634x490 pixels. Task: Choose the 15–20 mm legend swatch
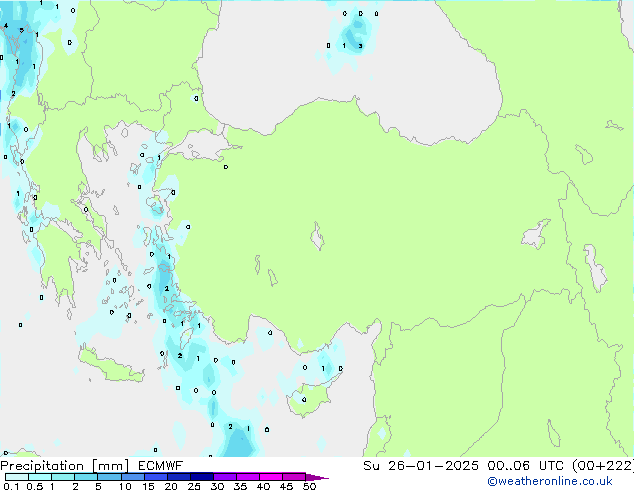pos(156,477)
